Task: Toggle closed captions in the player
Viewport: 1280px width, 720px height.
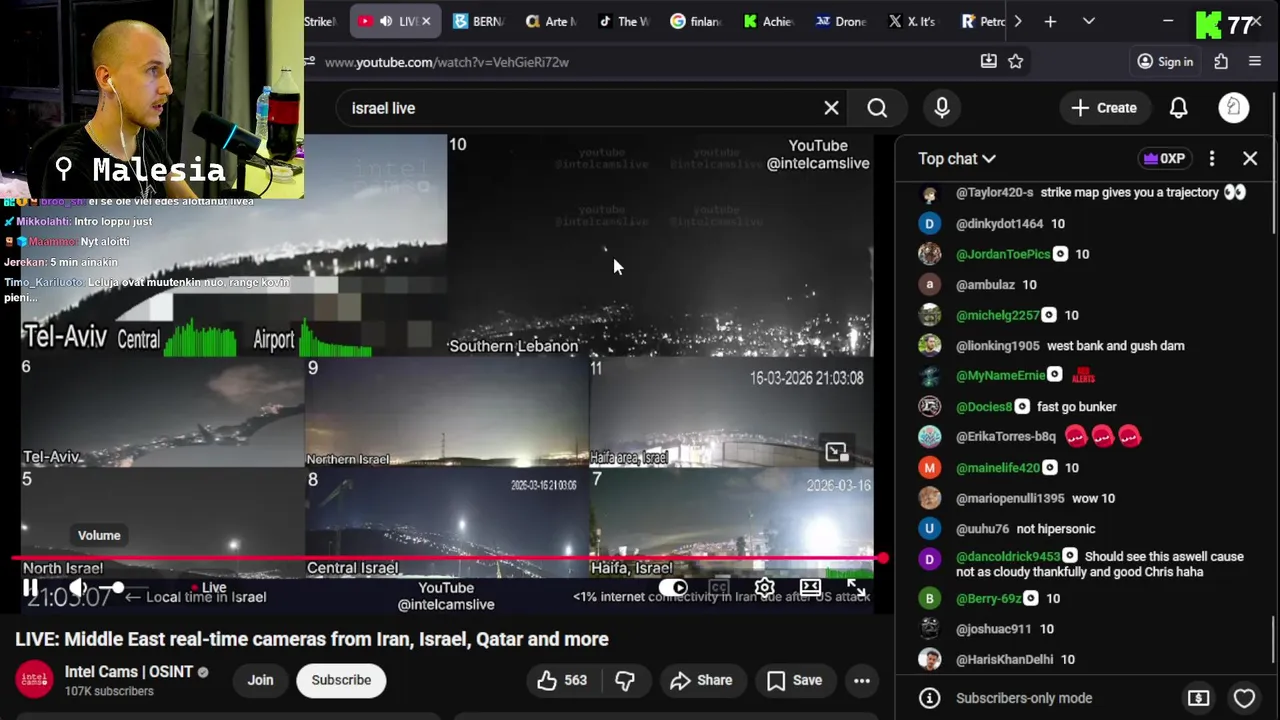Action: [x=718, y=588]
